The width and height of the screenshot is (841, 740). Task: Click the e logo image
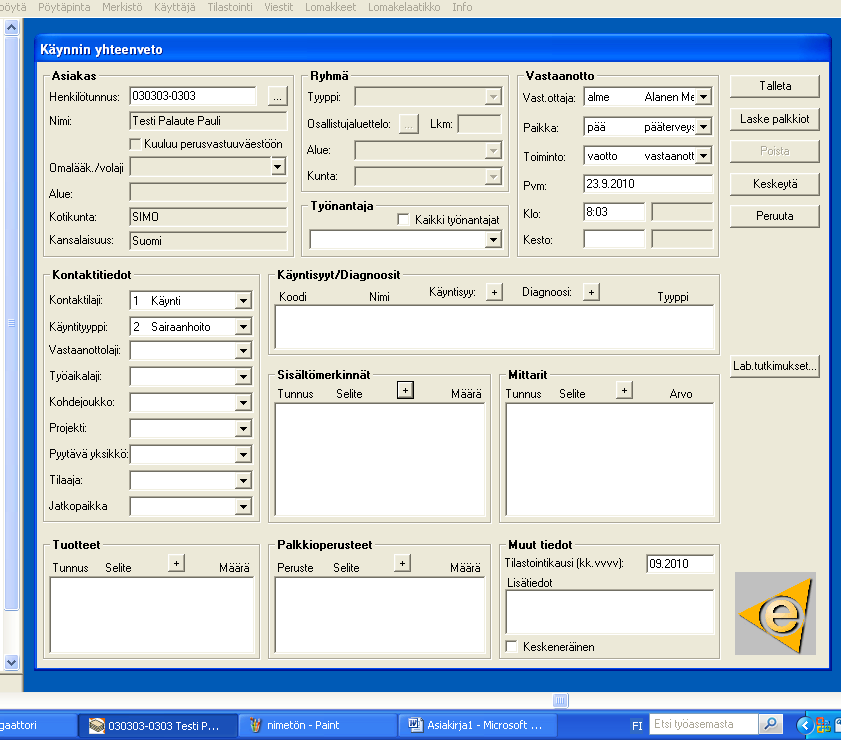point(775,613)
